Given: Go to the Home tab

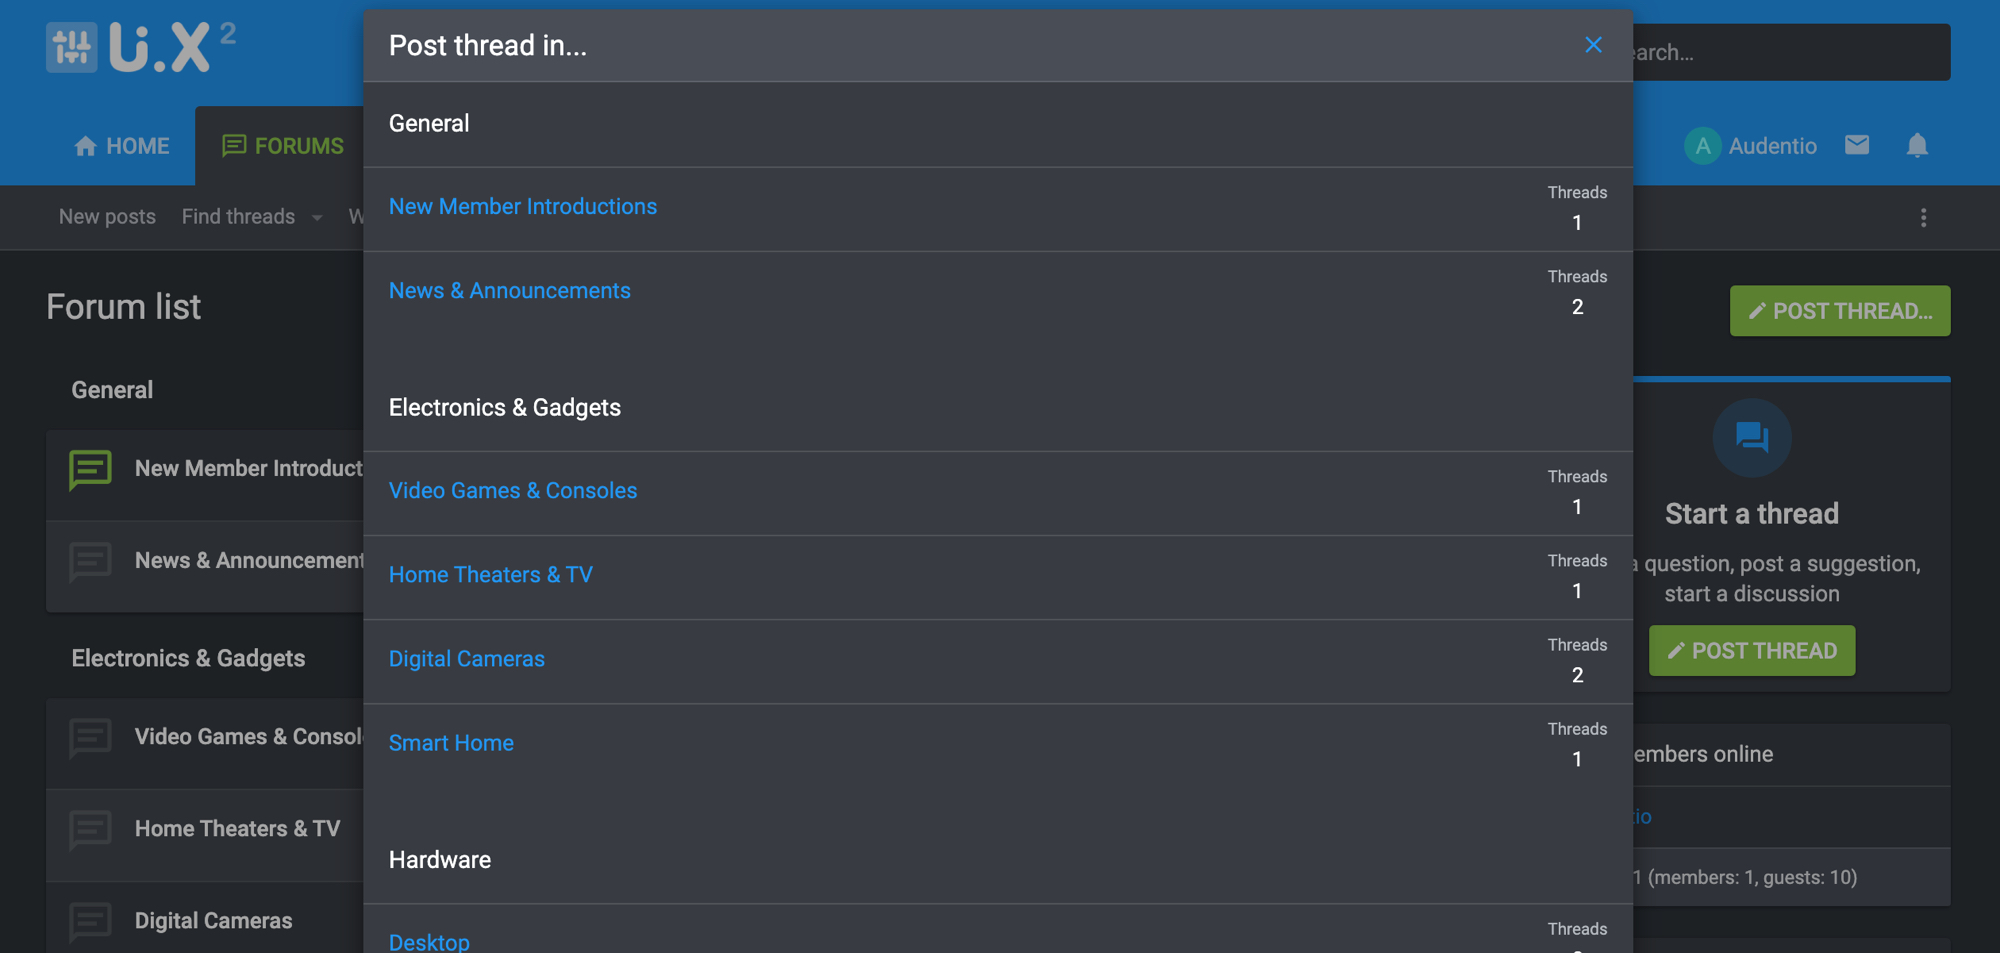Looking at the screenshot, I should pyautogui.click(x=122, y=146).
